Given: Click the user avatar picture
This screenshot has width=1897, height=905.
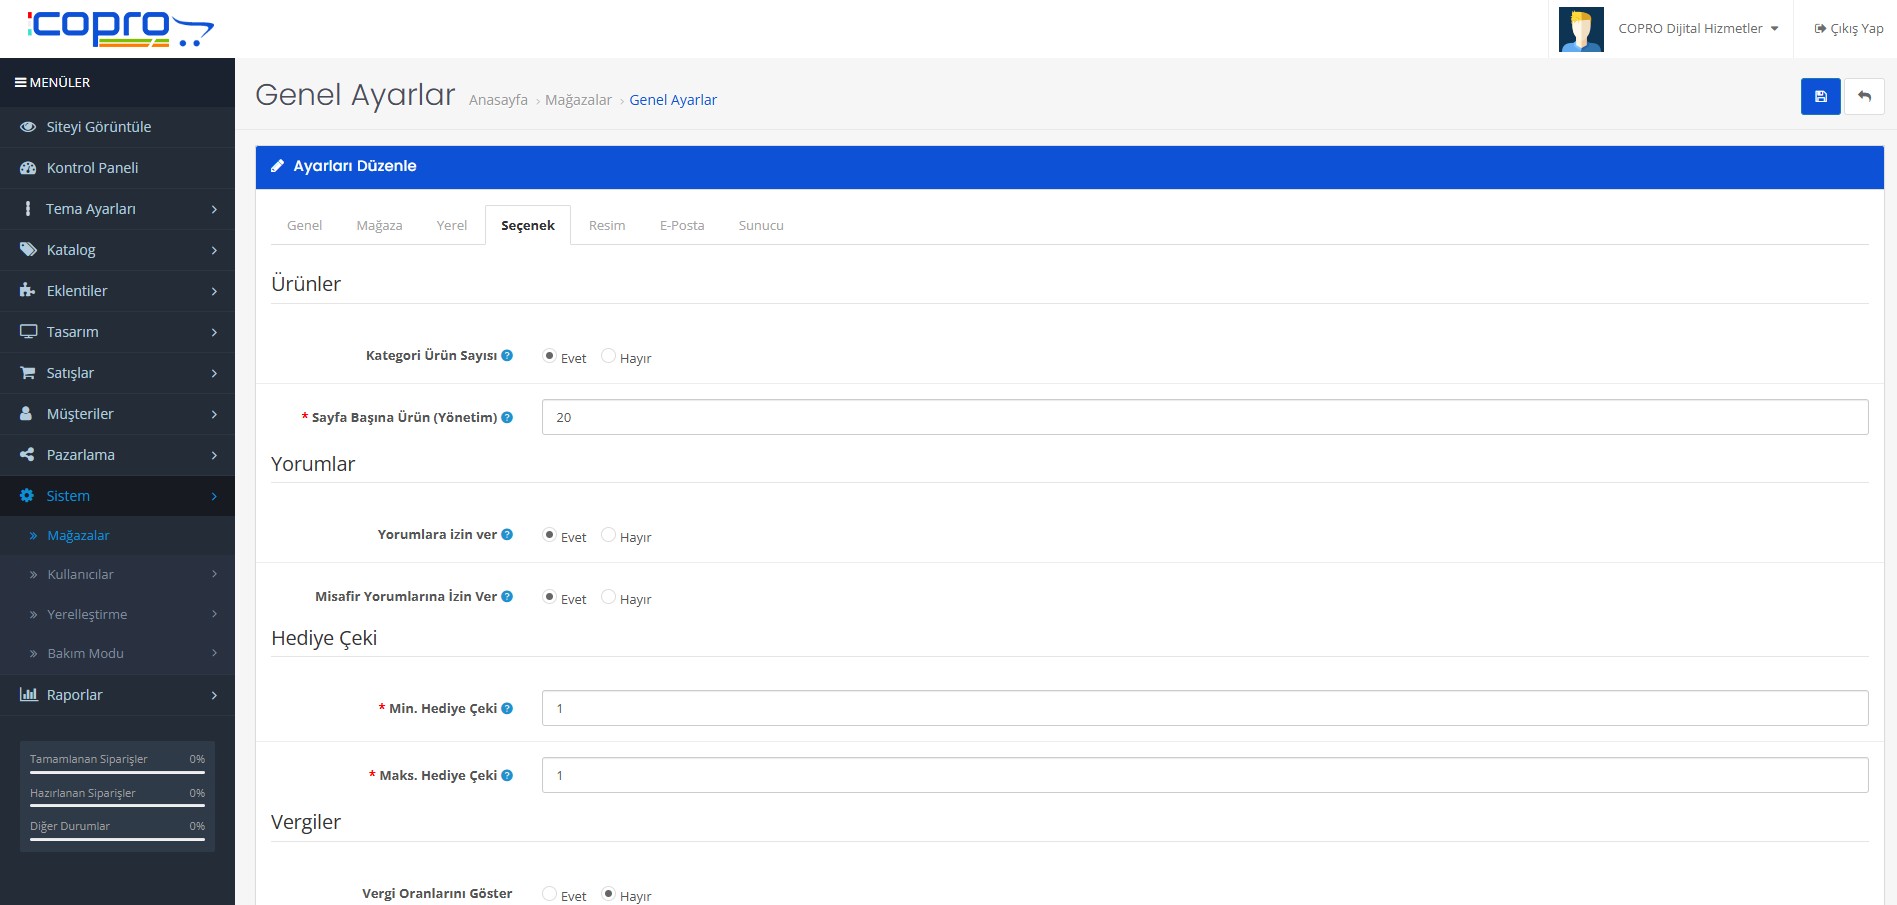Looking at the screenshot, I should pyautogui.click(x=1581, y=29).
